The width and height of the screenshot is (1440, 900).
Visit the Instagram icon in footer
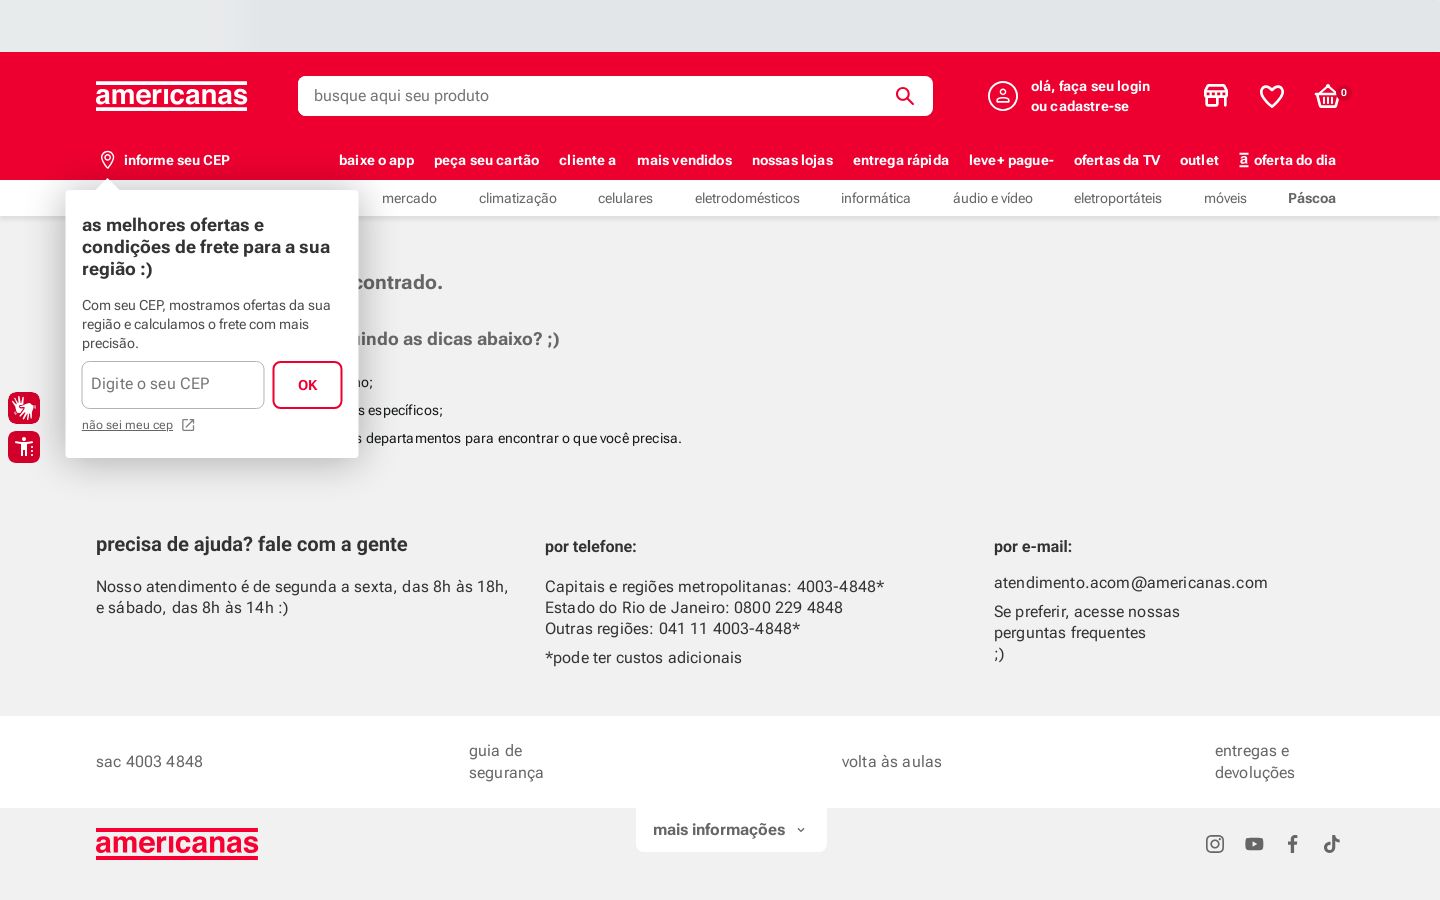coord(1215,844)
